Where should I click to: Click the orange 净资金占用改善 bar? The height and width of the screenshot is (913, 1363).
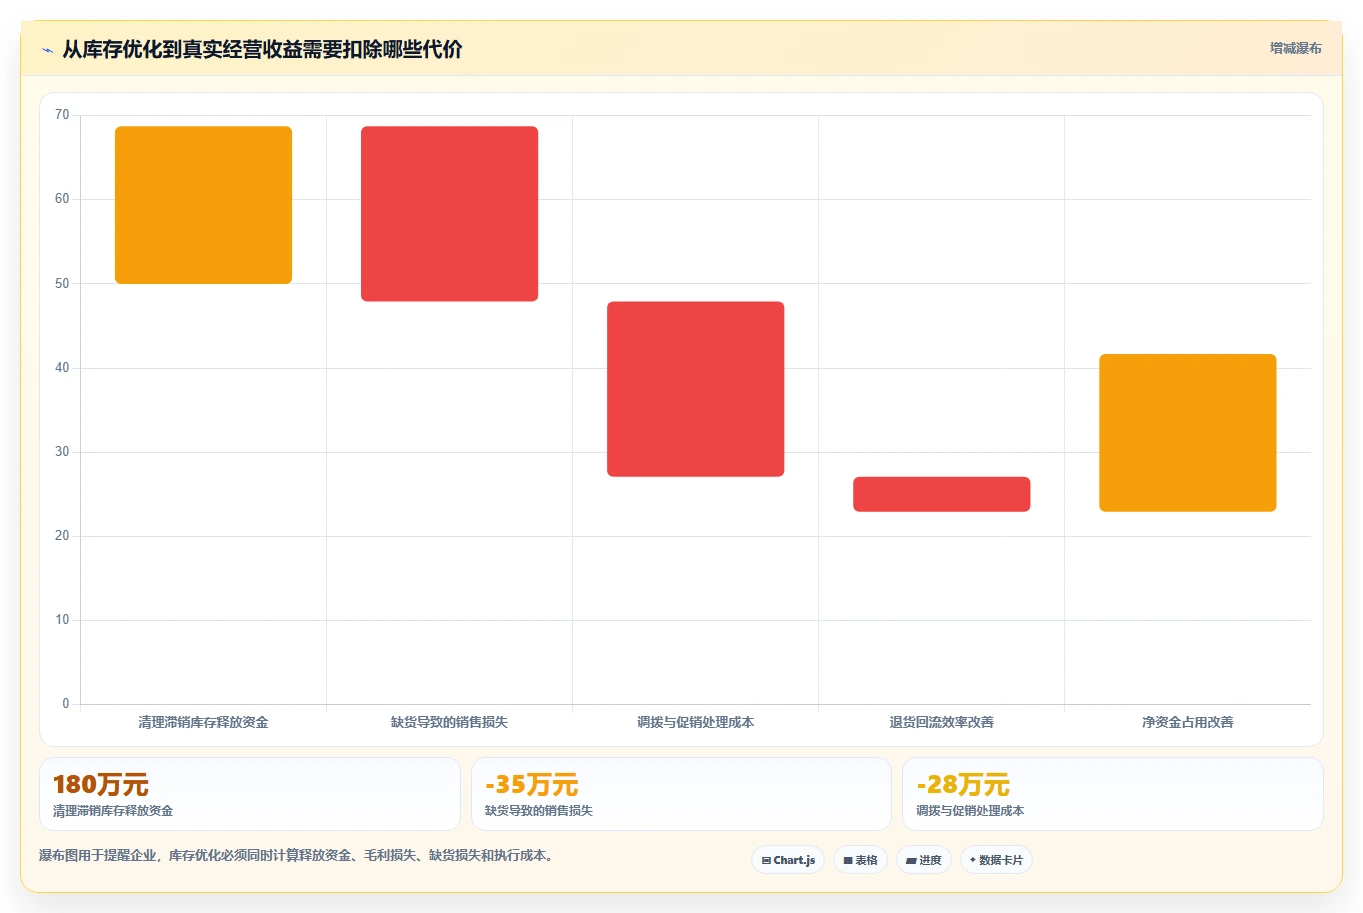pos(1187,433)
